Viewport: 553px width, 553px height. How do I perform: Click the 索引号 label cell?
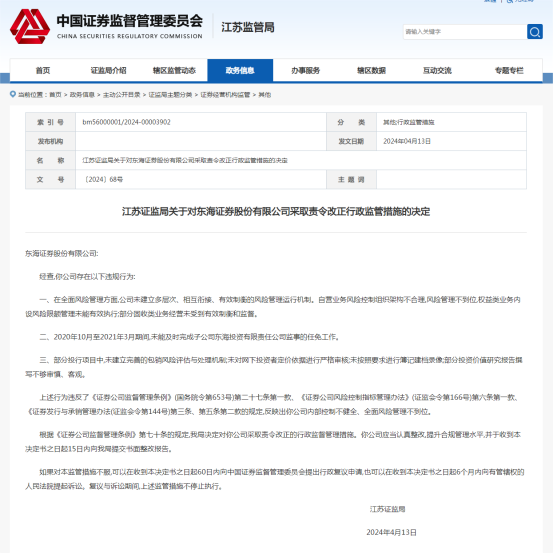[x=50, y=122]
